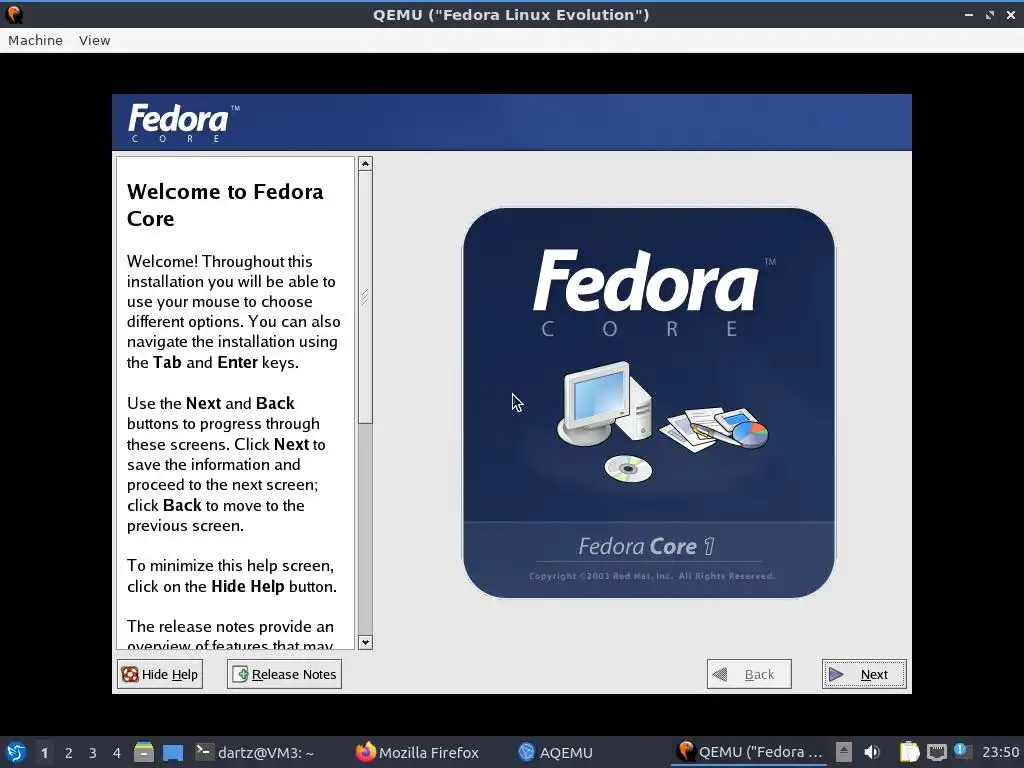The height and width of the screenshot is (768, 1024).
Task: Click the QEMU icon in the title bar
Action: pos(14,14)
